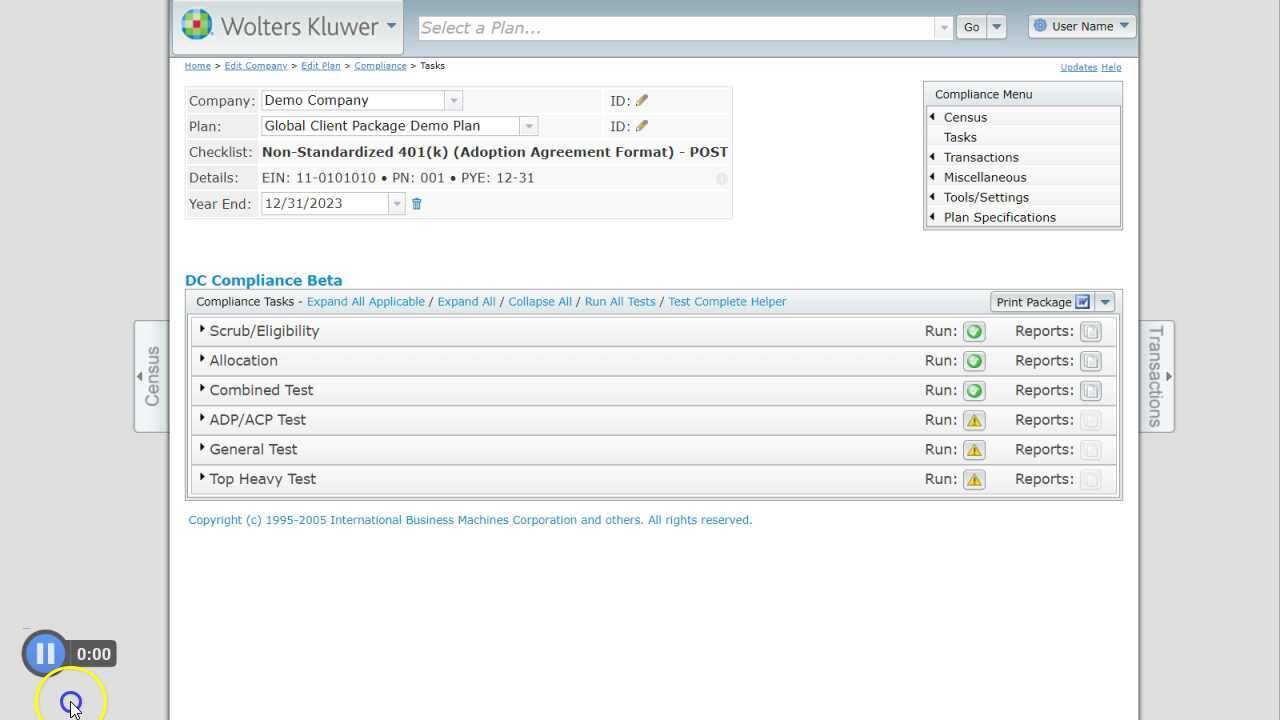Open the Company dropdown

453,101
